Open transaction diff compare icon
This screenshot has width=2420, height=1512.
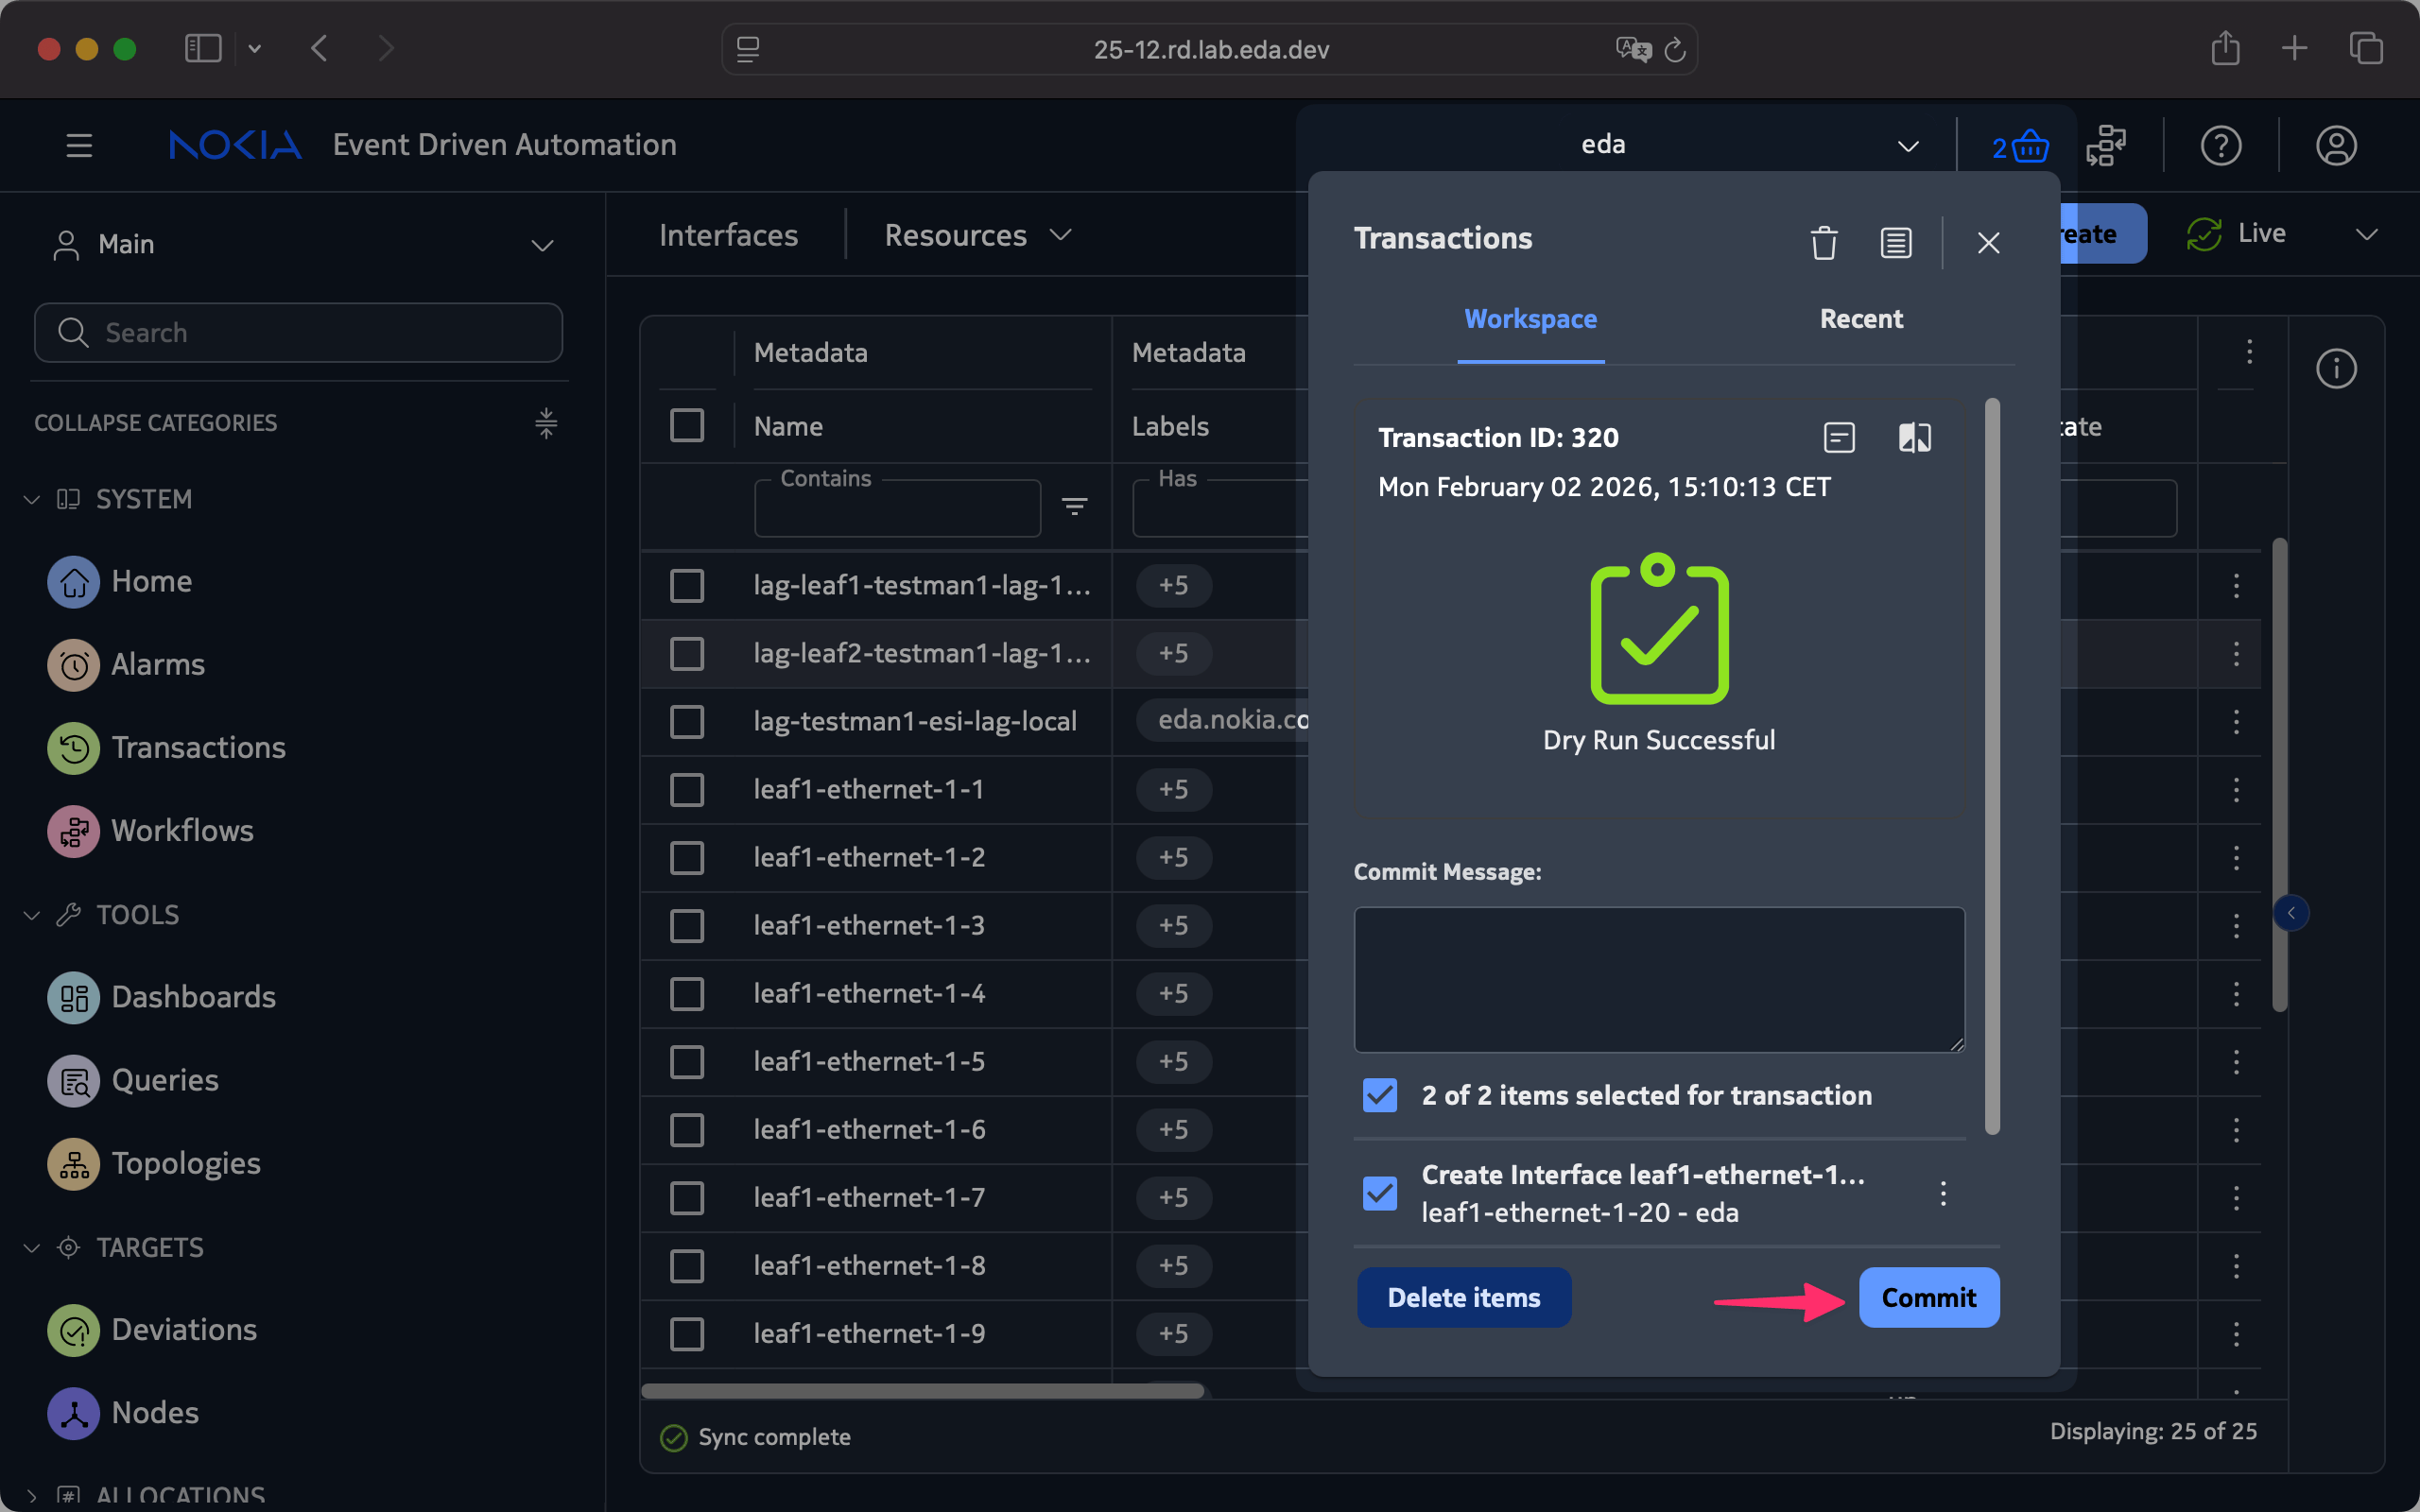pos(1914,437)
